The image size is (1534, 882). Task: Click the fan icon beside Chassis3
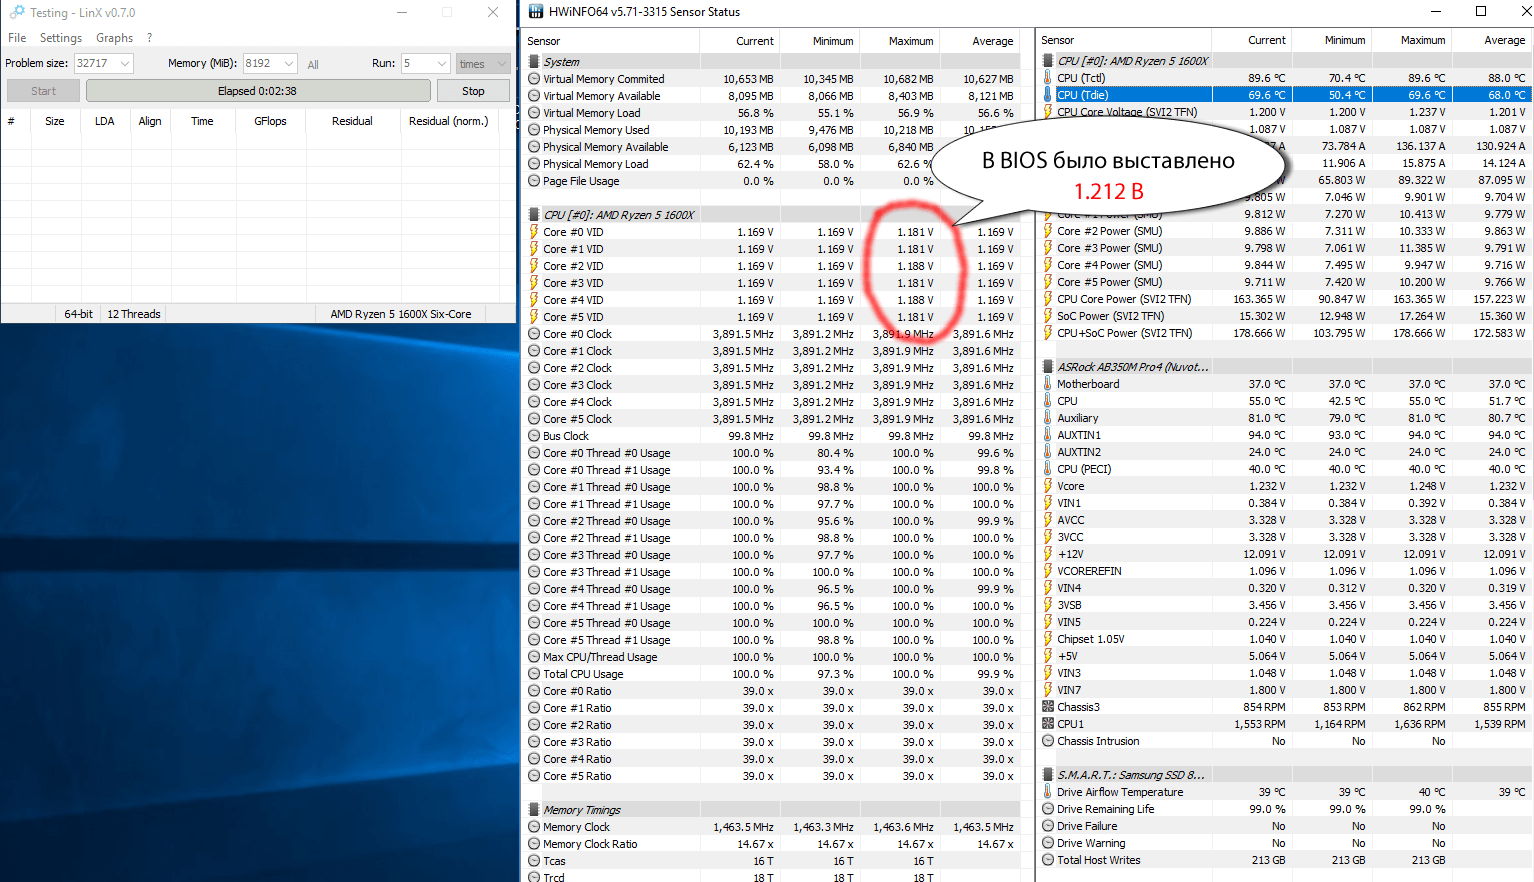pos(1048,707)
